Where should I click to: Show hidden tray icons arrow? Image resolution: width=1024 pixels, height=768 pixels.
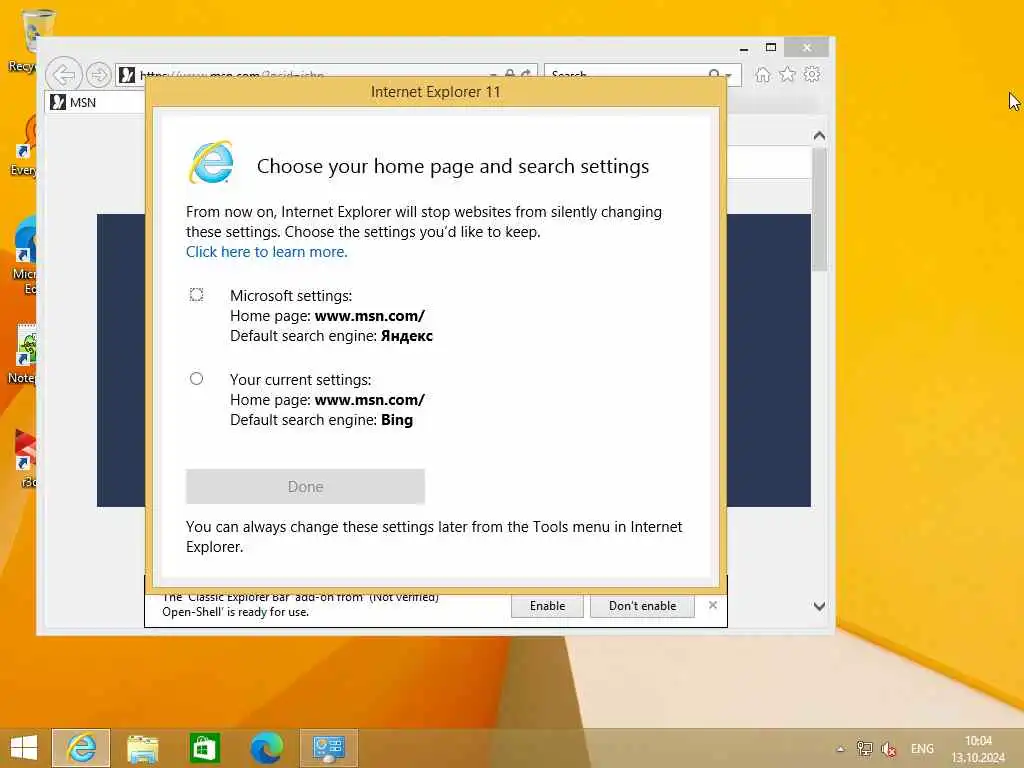pyautogui.click(x=840, y=749)
